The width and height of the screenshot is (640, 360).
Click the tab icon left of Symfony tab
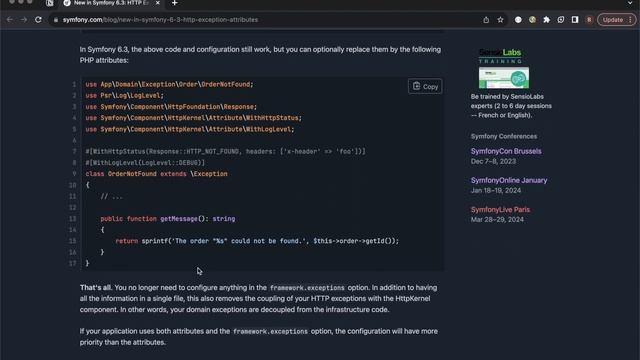pos(49,3)
